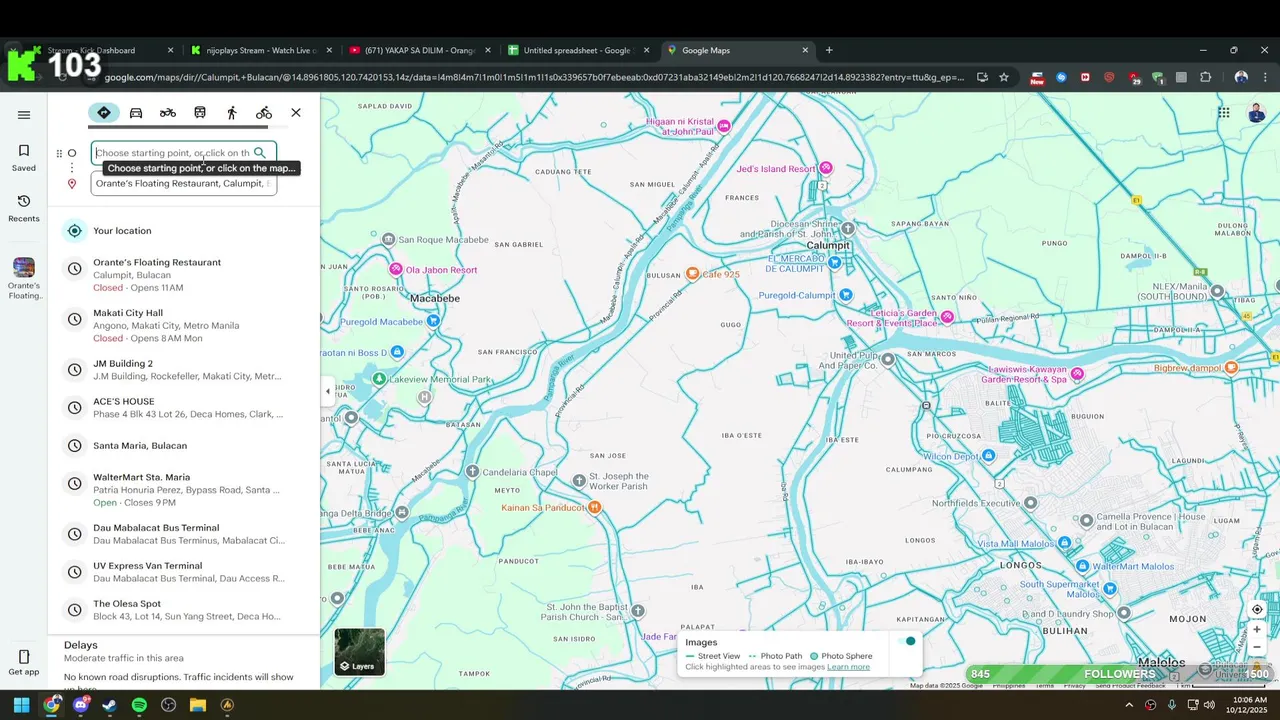The height and width of the screenshot is (720, 1280).
Task: Open the Saved places panel
Action: 24,157
